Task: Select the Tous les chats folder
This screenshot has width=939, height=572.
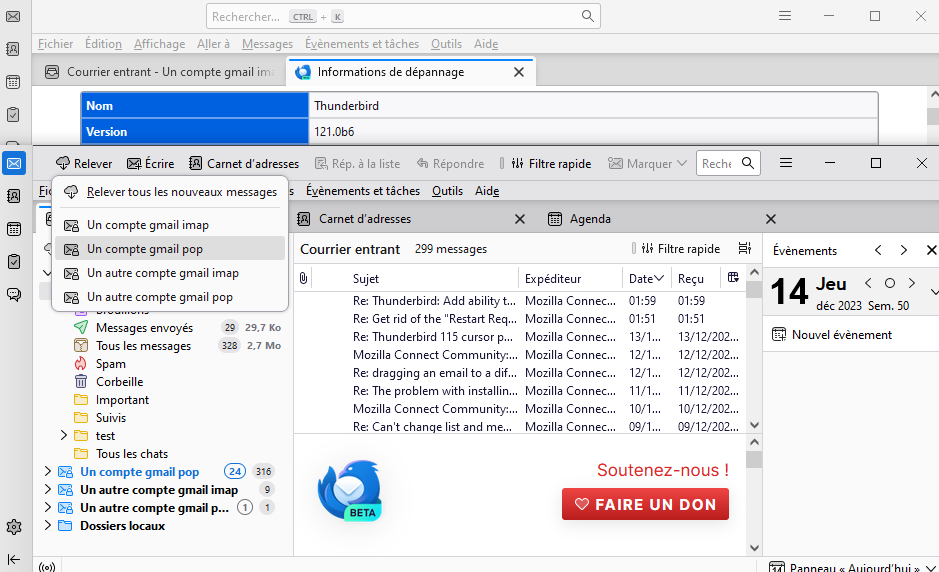Action: click(x=132, y=453)
